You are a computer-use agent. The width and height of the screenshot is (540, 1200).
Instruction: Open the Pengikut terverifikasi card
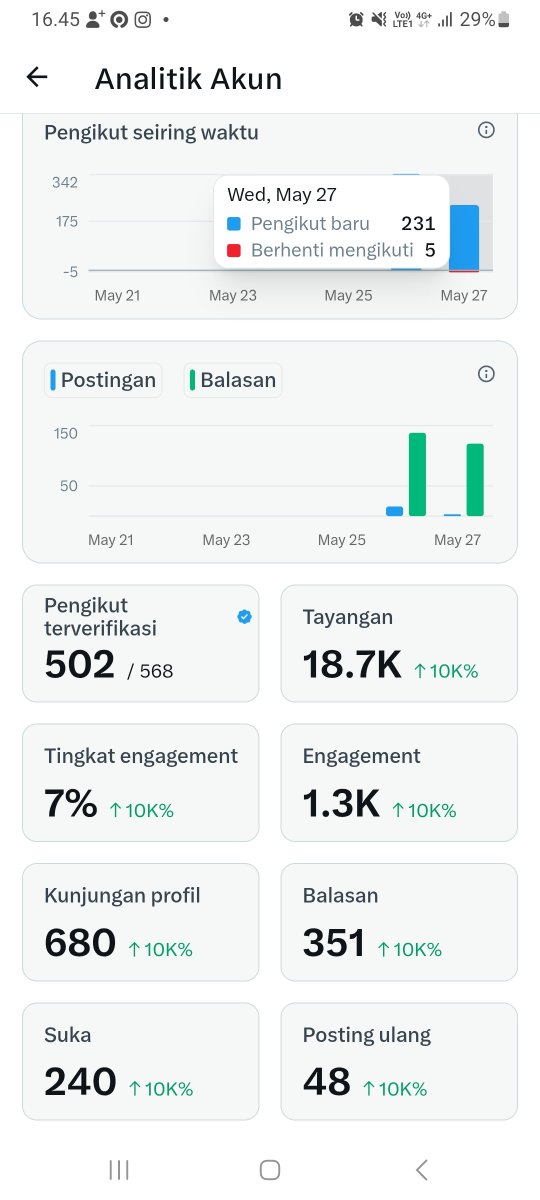[x=141, y=643]
